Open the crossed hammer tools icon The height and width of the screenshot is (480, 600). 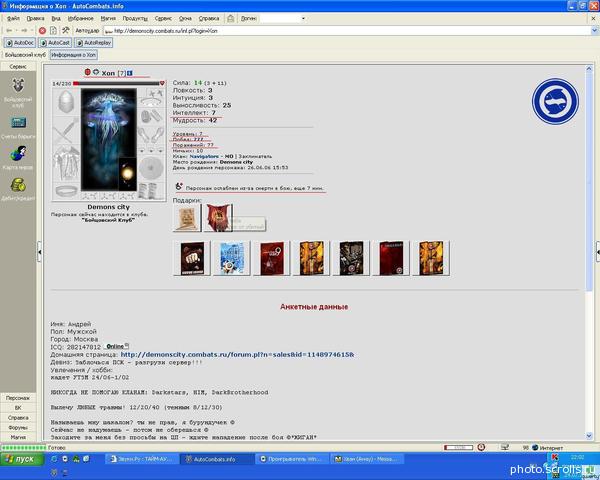click(x=66, y=30)
